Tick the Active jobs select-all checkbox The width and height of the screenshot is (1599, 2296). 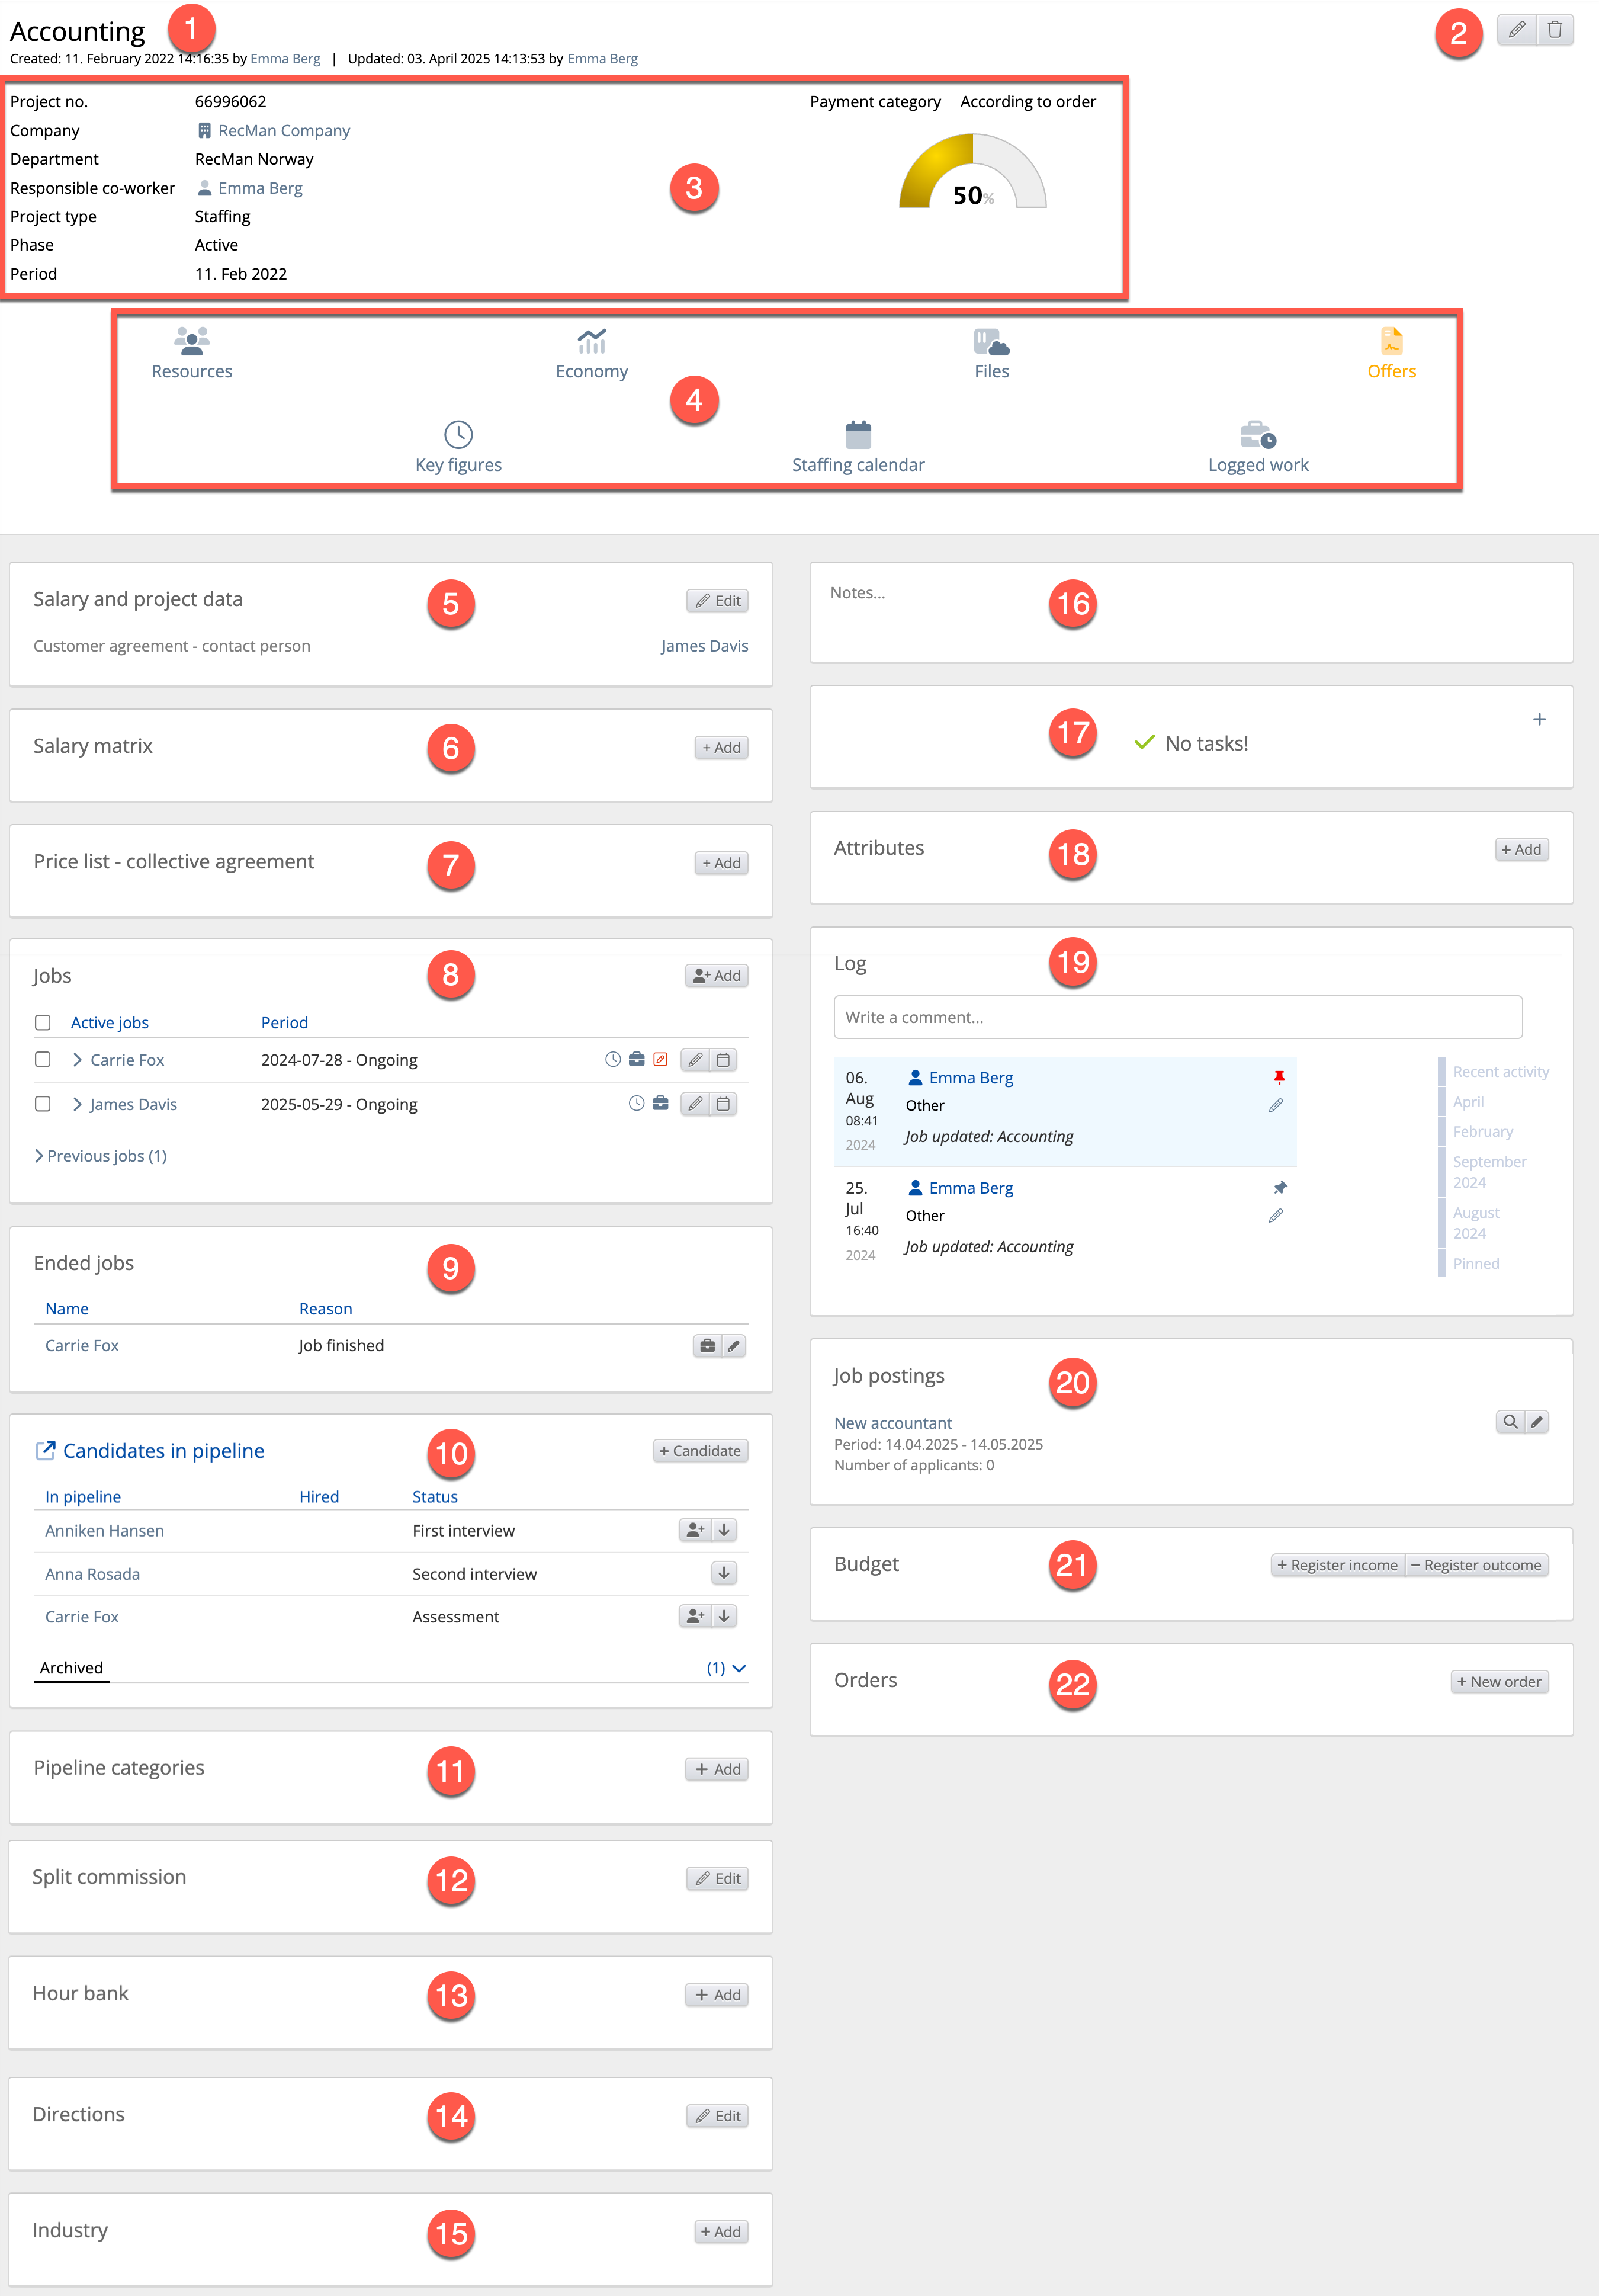pyautogui.click(x=43, y=1022)
